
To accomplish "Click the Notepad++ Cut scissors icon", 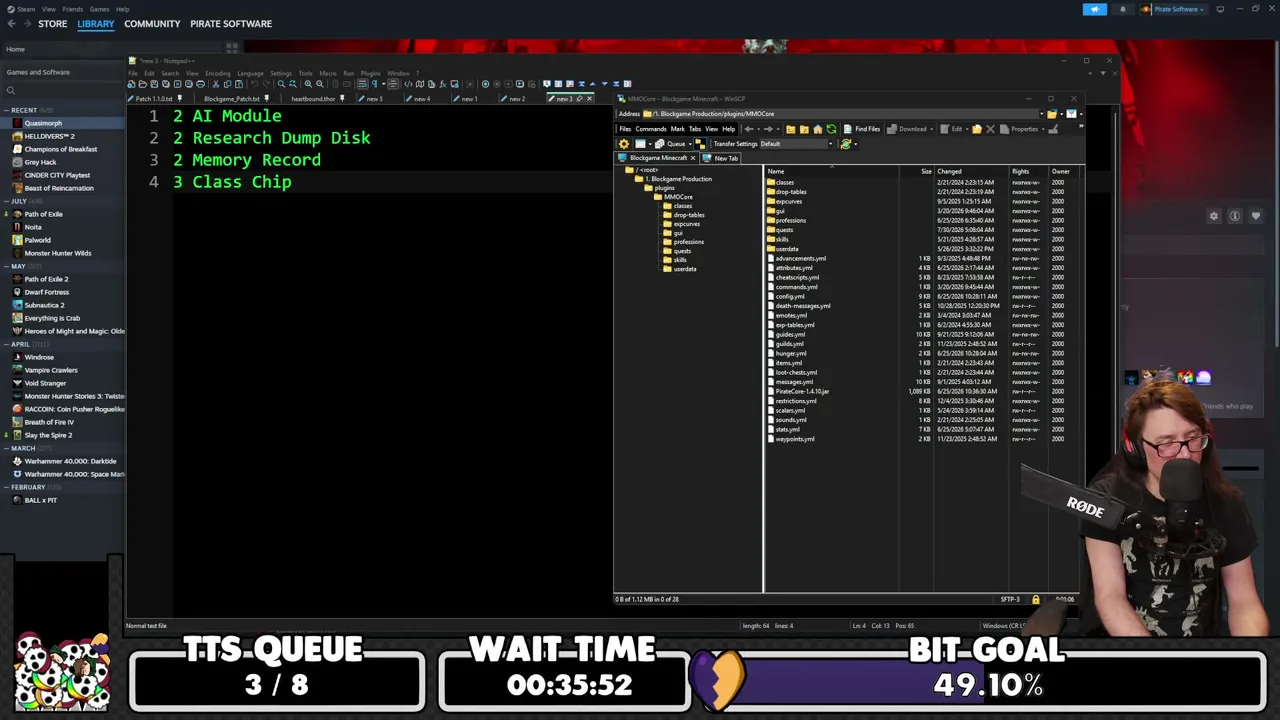I will tap(216, 84).
